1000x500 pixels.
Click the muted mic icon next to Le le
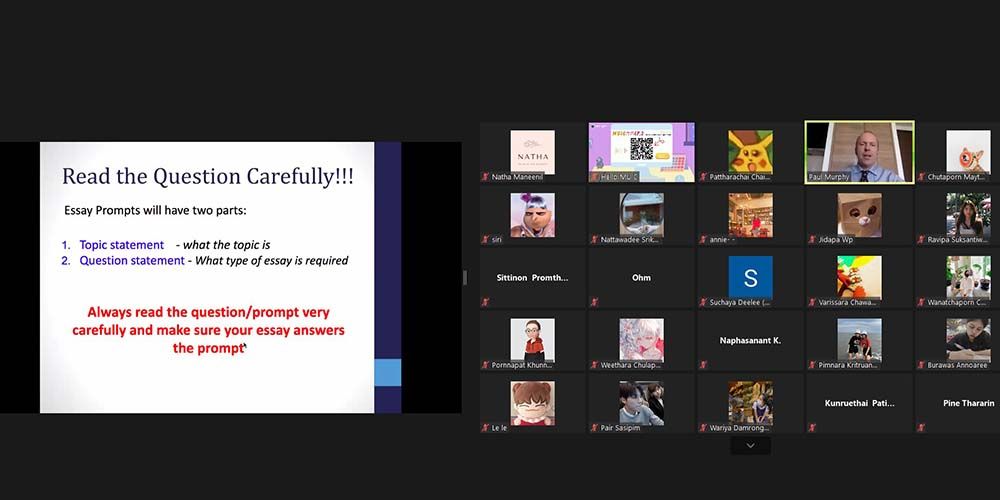[486, 427]
